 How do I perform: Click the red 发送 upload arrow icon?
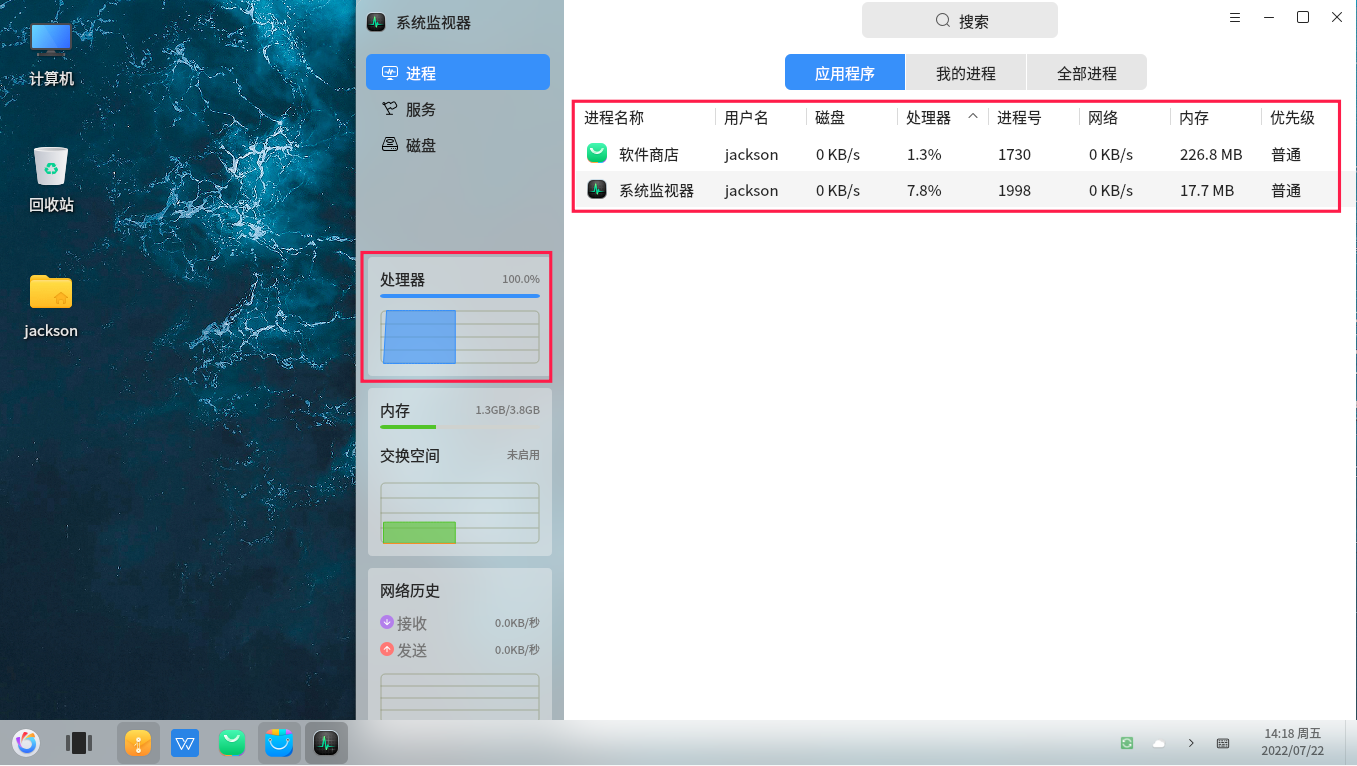pyautogui.click(x=387, y=649)
